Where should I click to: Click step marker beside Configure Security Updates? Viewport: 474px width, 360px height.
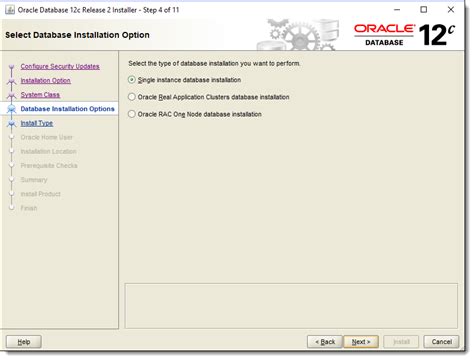[x=12, y=67]
